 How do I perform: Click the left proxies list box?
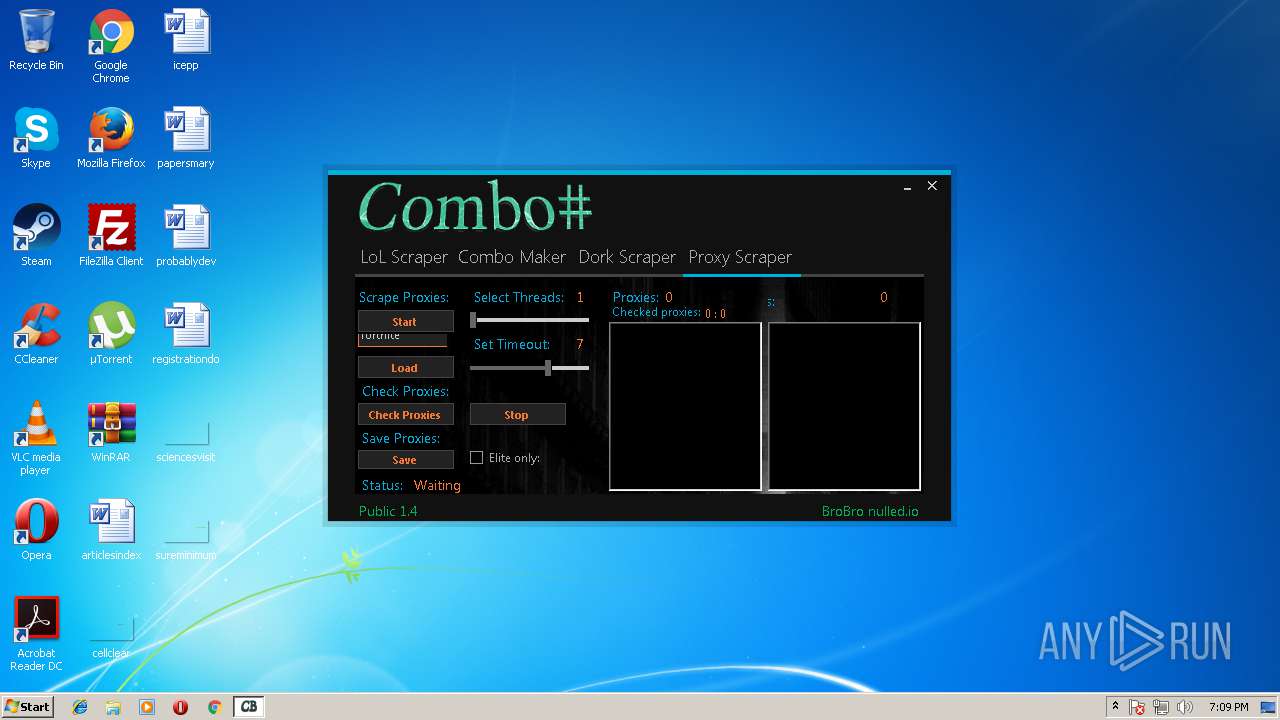tap(685, 407)
